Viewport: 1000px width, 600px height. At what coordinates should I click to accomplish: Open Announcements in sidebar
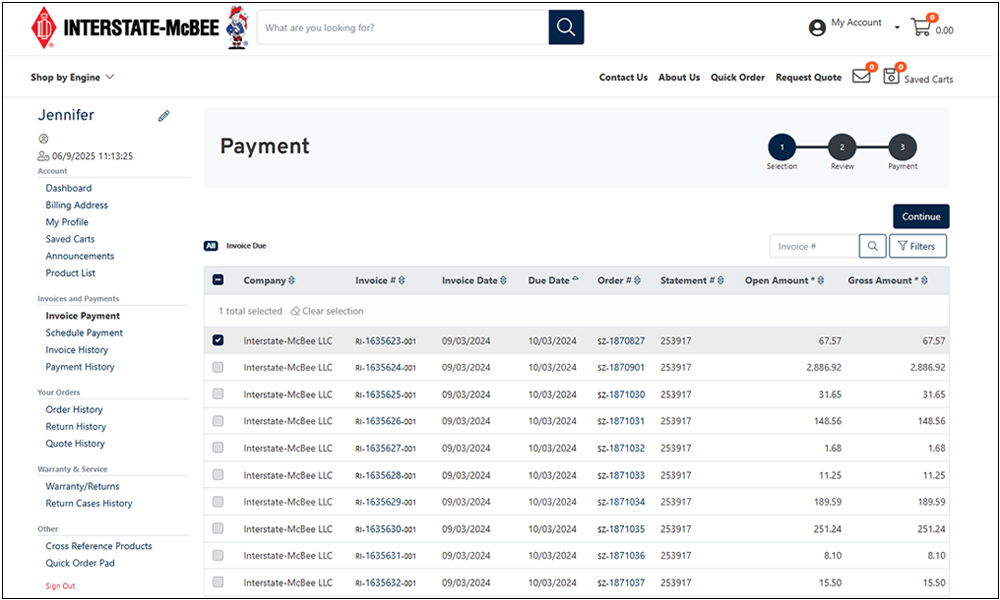pyautogui.click(x=80, y=256)
